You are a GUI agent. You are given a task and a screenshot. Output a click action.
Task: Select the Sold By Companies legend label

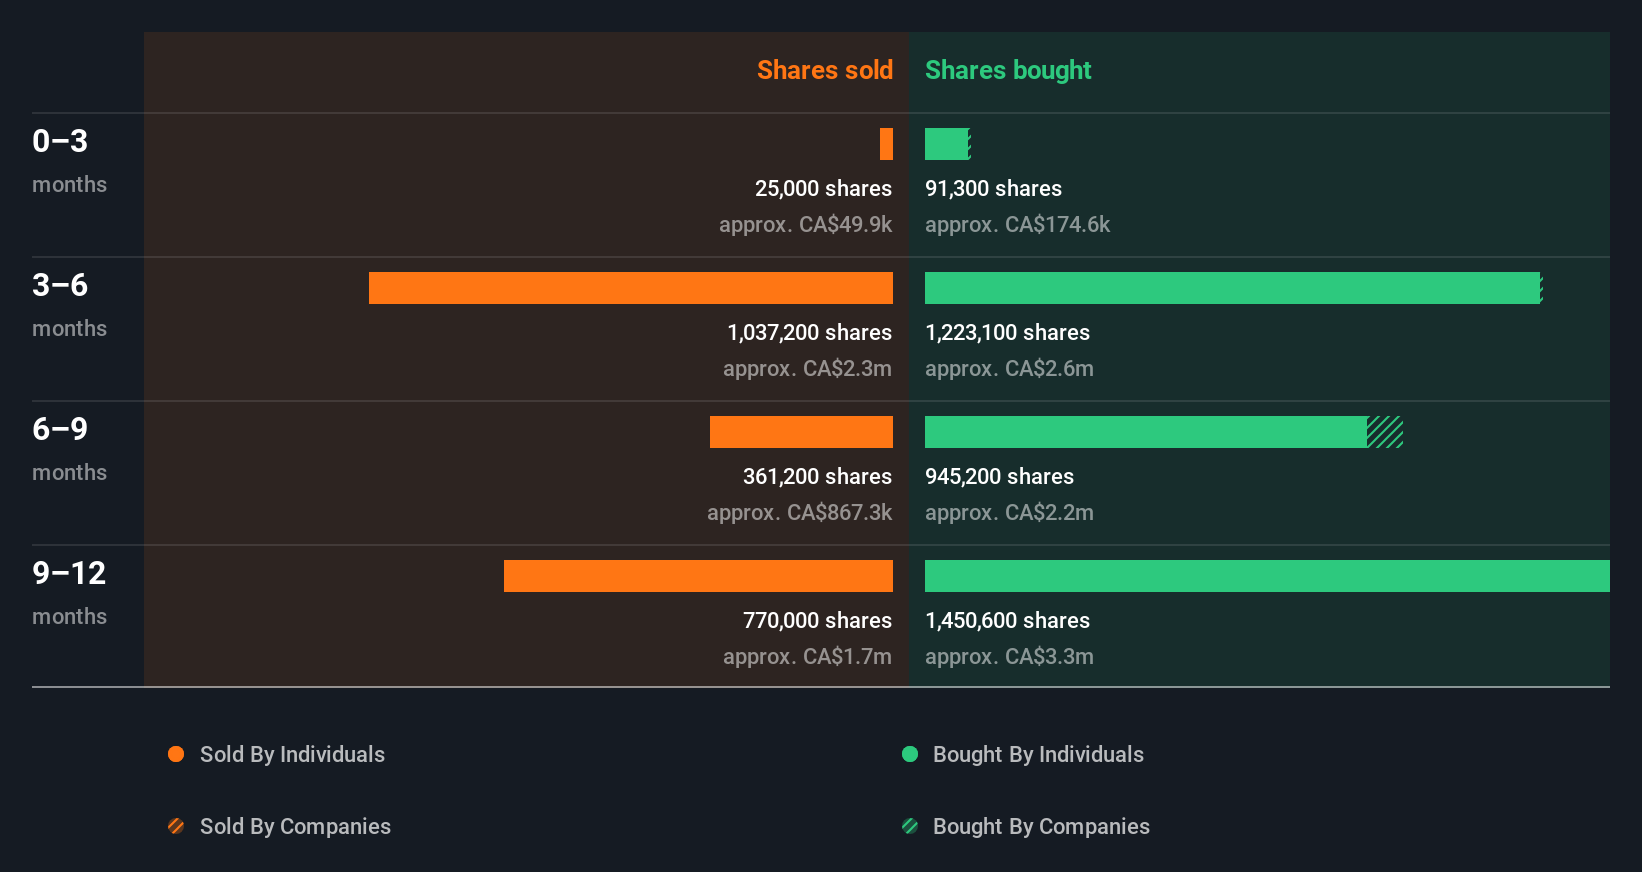(x=295, y=826)
